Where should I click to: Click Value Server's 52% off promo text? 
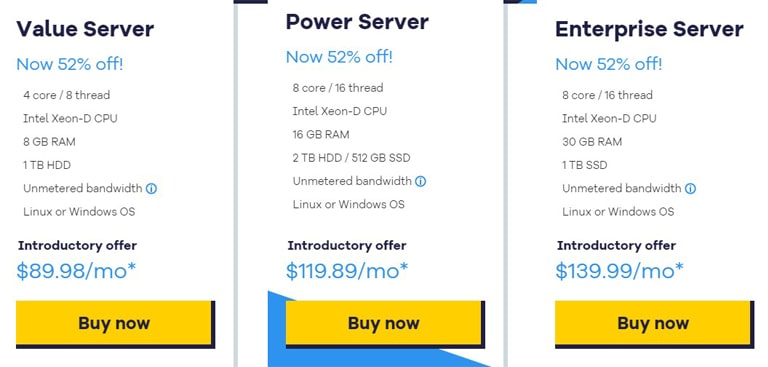[70, 64]
